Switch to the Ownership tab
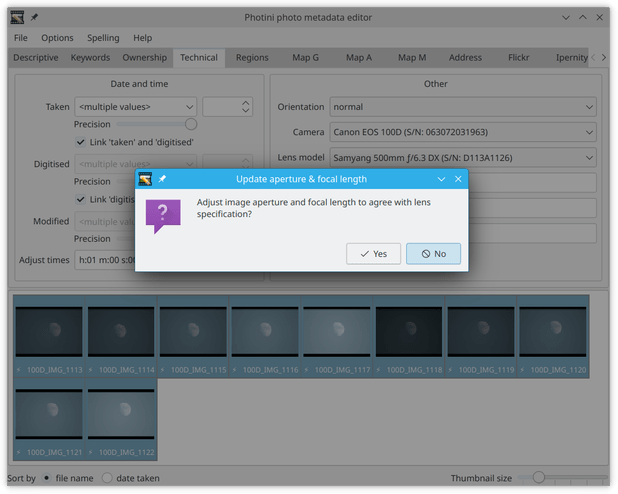Screen dimensions: 618x494 point(144,58)
